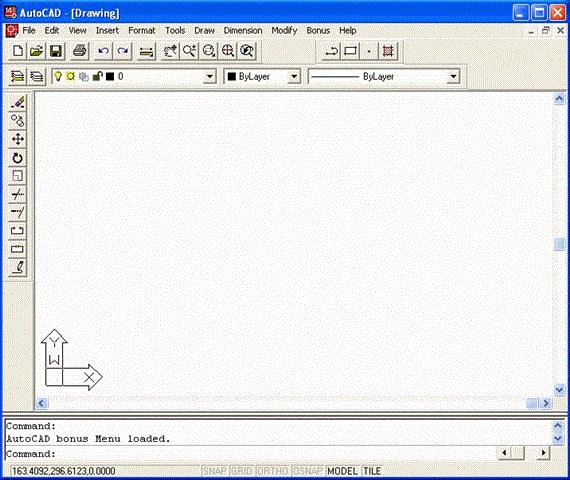Screen dimensions: 570x480
Task: Expand the linetype ByLayer dropdown arrow
Action: pyautogui.click(x=453, y=77)
